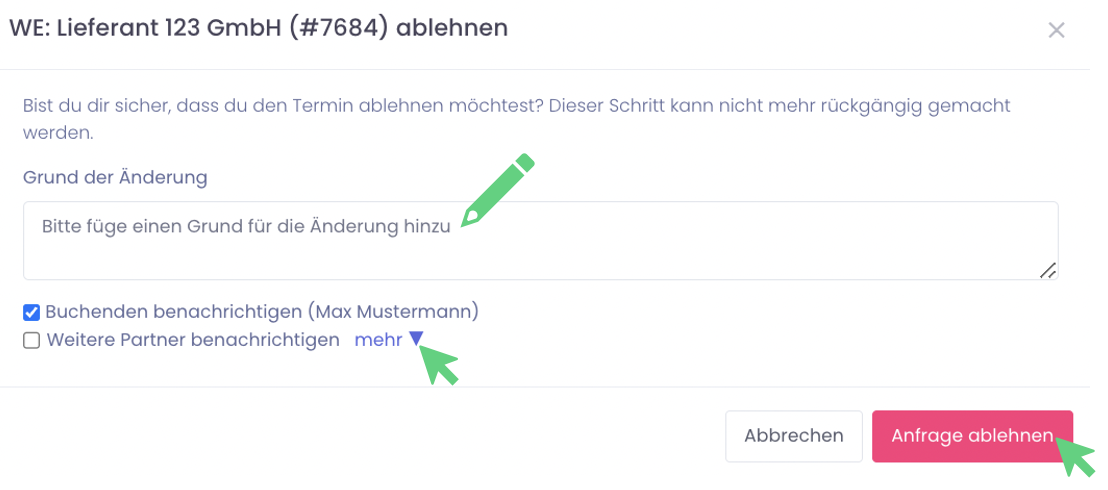Expand the blue triangle next to mehr
This screenshot has height=490, width=1108.
[416, 339]
